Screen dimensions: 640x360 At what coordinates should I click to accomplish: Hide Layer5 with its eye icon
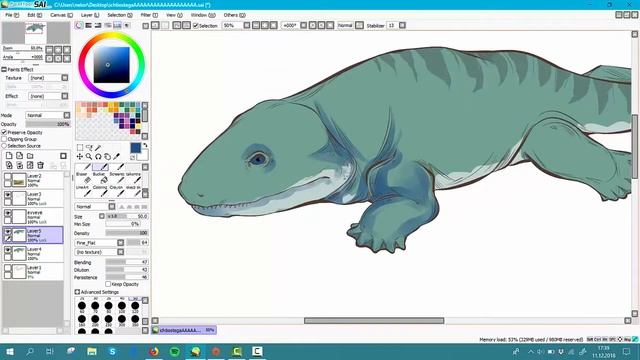point(8,231)
